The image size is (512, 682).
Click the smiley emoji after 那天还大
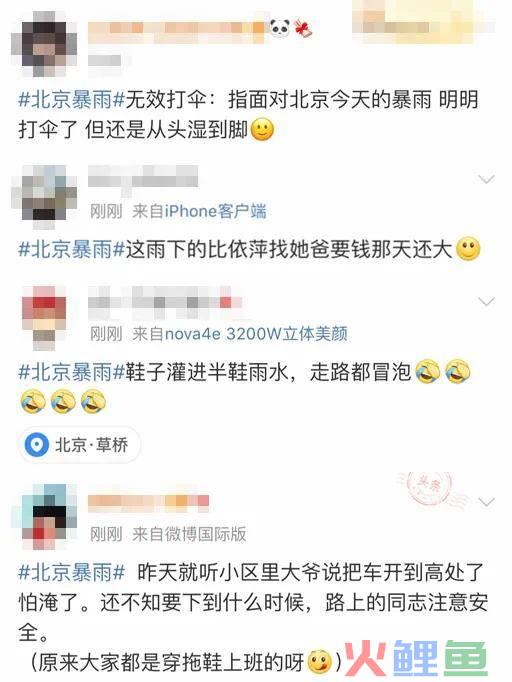(468, 249)
